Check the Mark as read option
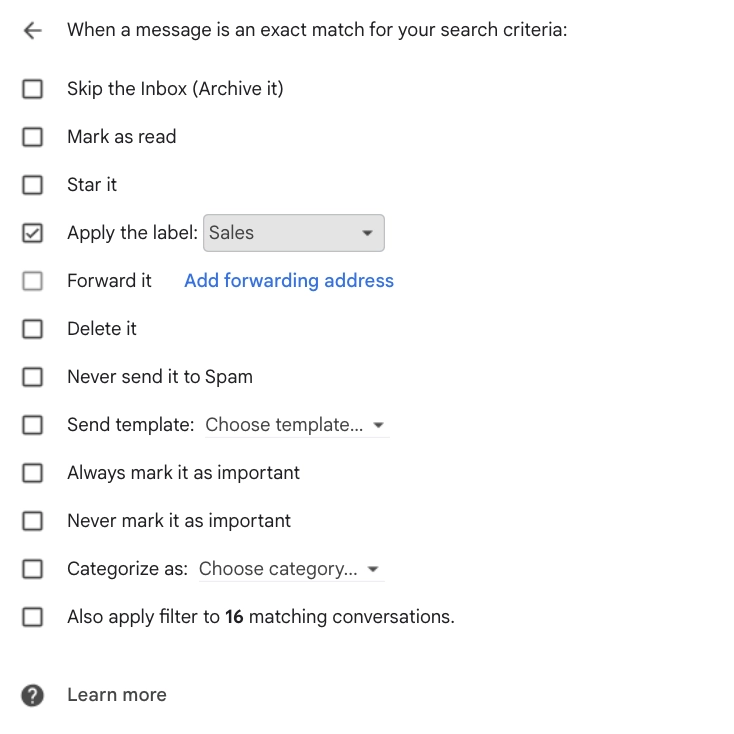 [x=33, y=137]
